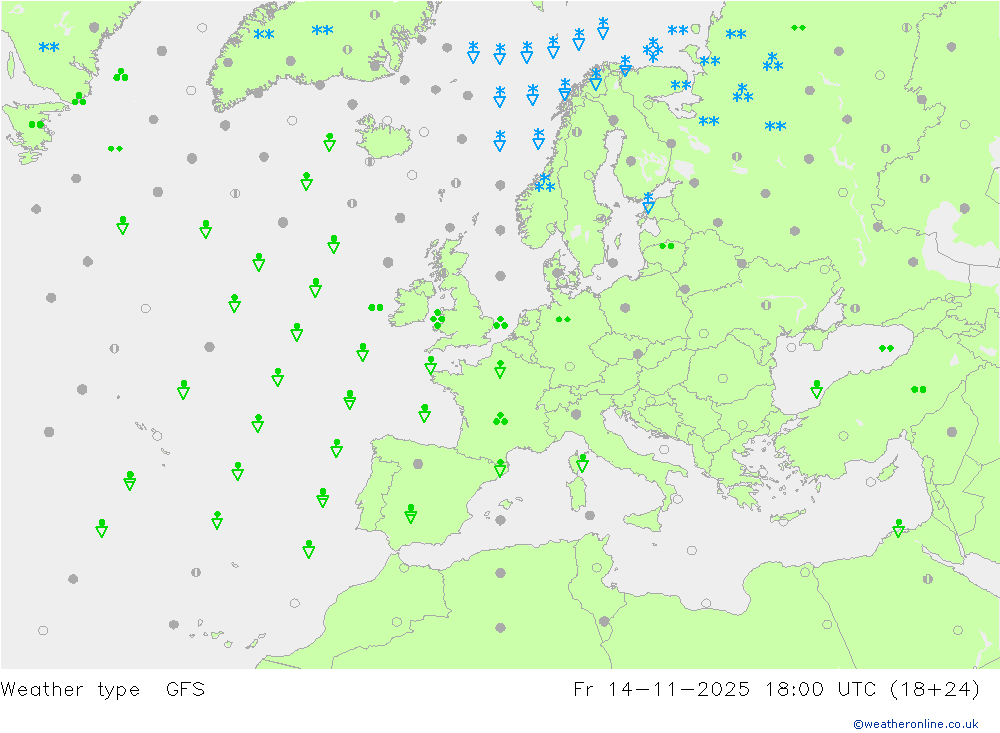Viewport: 1000px width, 733px height.
Task: Click the grey overcast dot over central Spain's north
Action: (418, 464)
